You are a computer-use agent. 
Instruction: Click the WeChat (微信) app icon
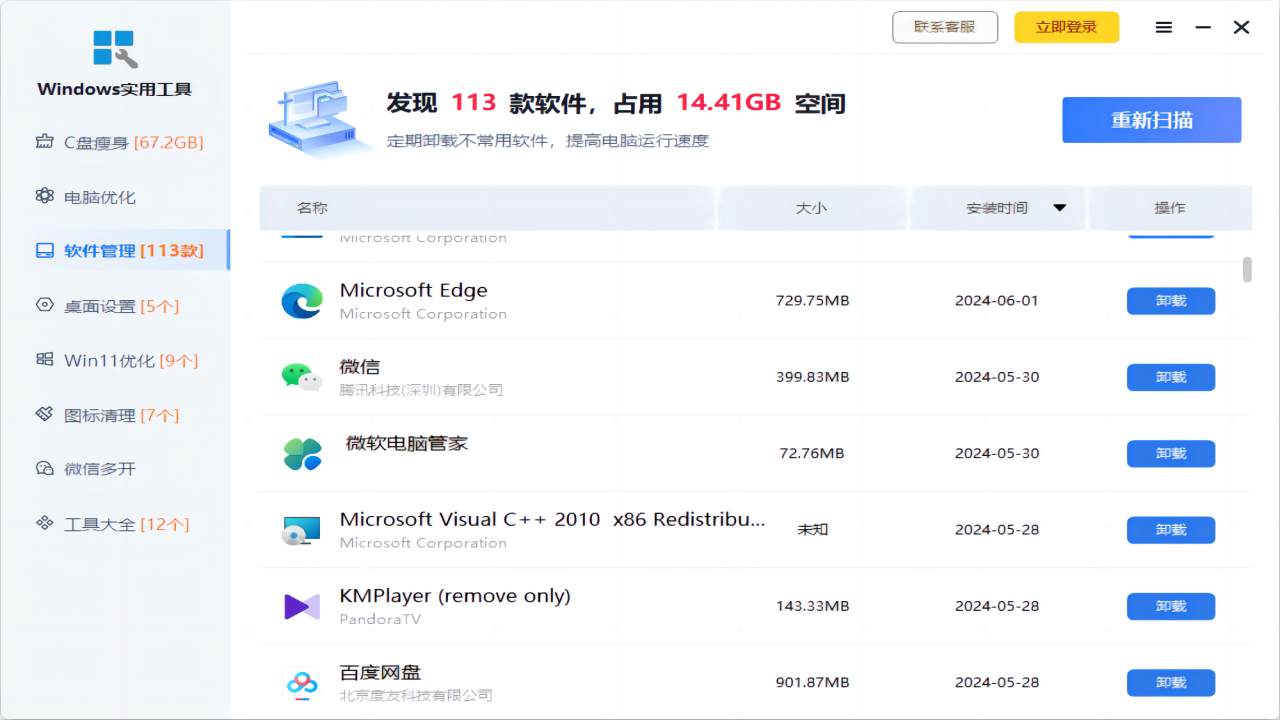(x=301, y=377)
